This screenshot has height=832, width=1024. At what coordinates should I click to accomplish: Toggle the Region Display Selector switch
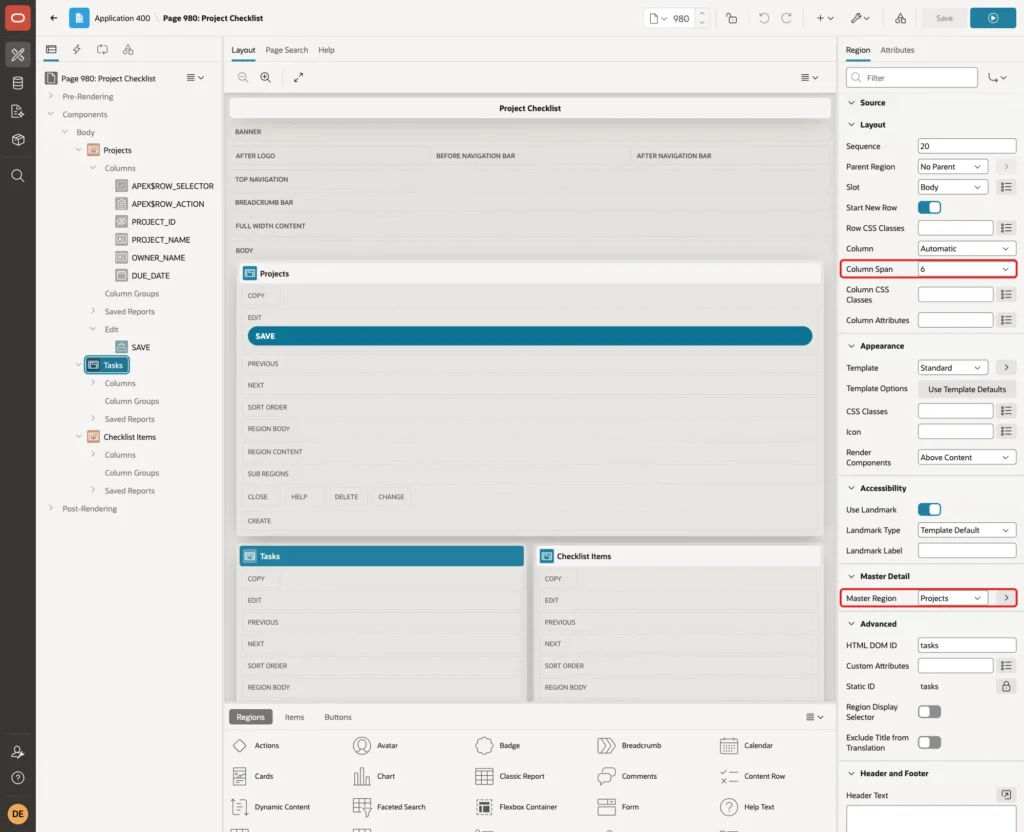pyautogui.click(x=929, y=712)
